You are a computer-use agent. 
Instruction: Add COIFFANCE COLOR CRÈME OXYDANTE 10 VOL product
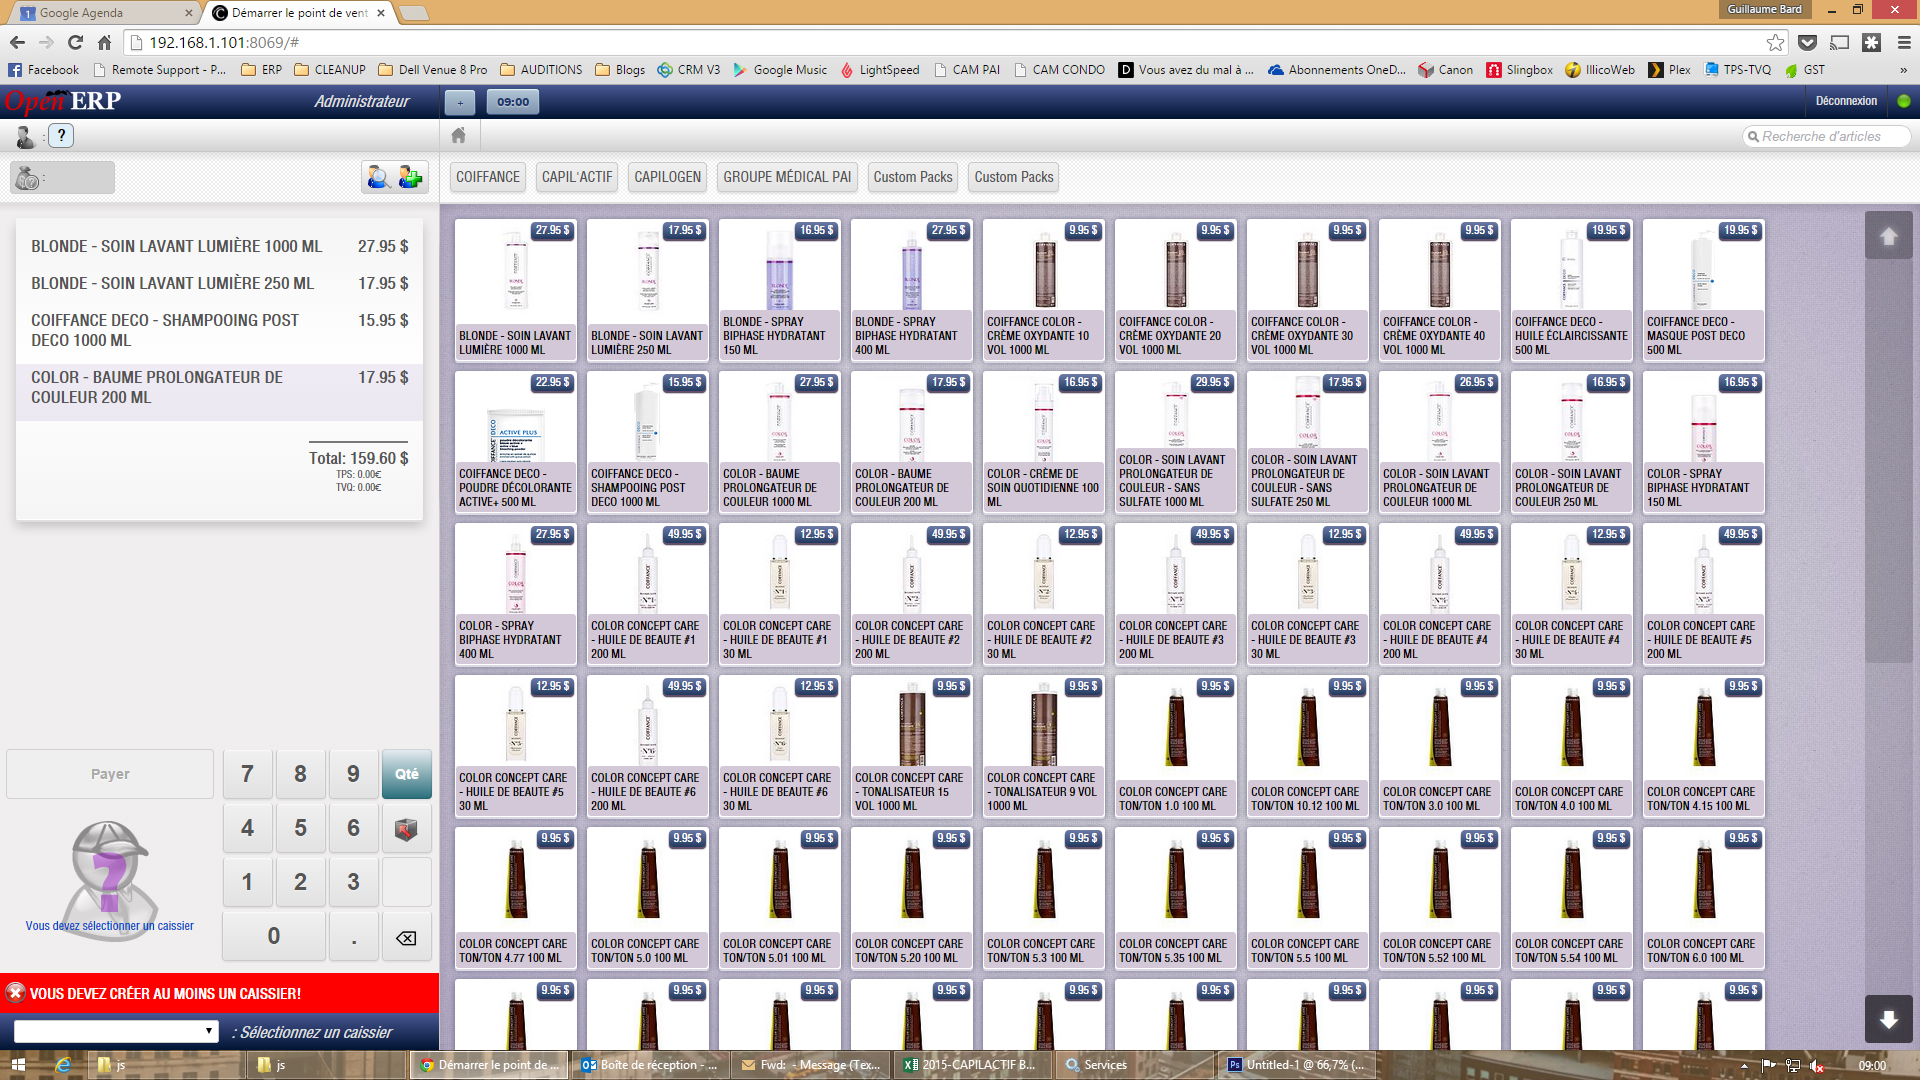click(x=1043, y=290)
